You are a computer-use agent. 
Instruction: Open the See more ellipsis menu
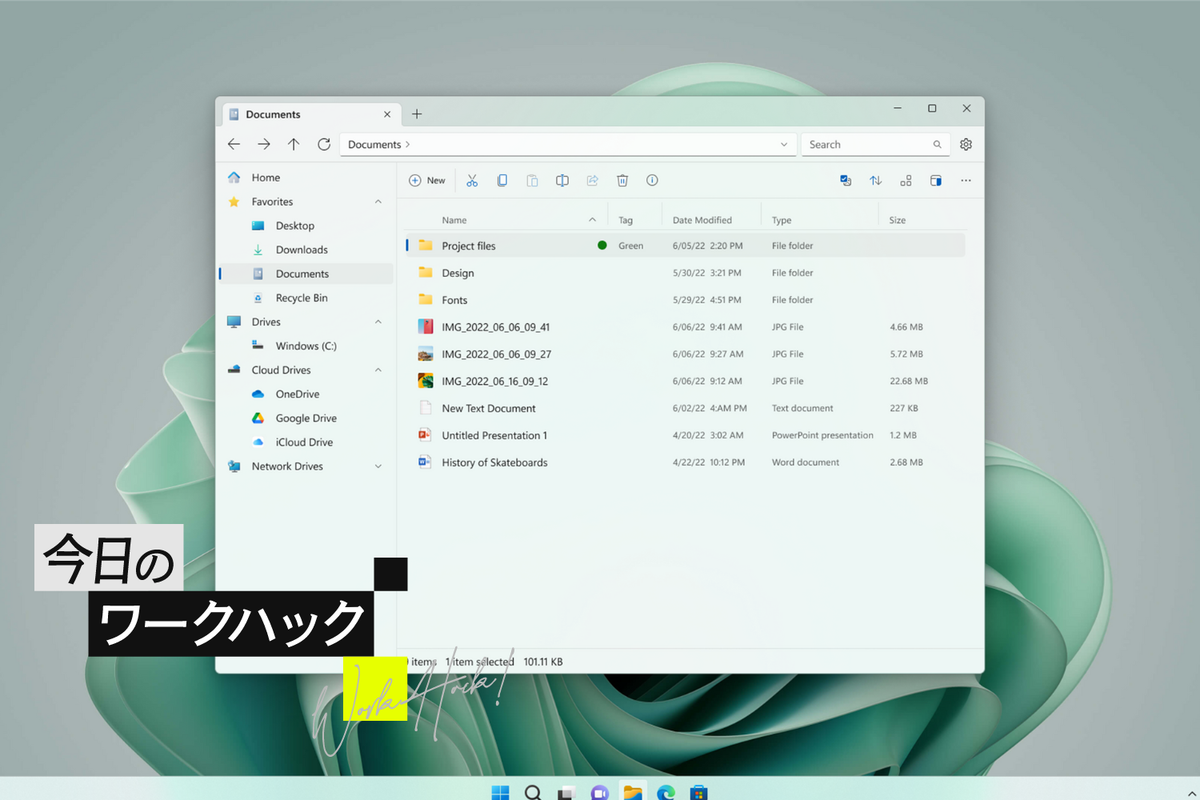tap(965, 180)
